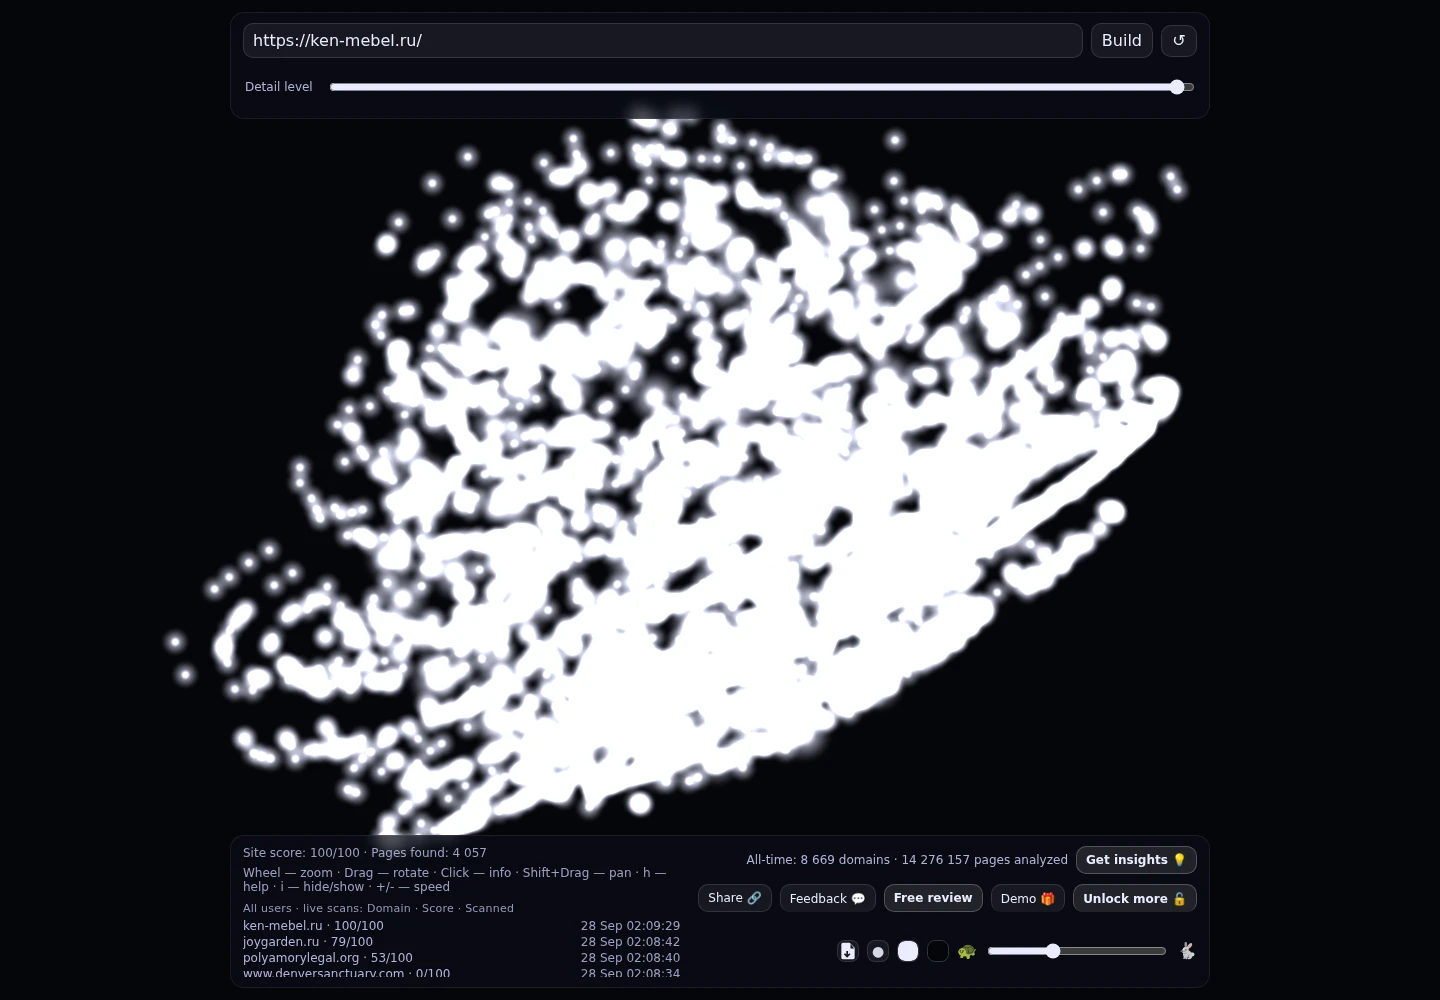1440x1000 pixels.
Task: Click the Build button
Action: (1122, 41)
